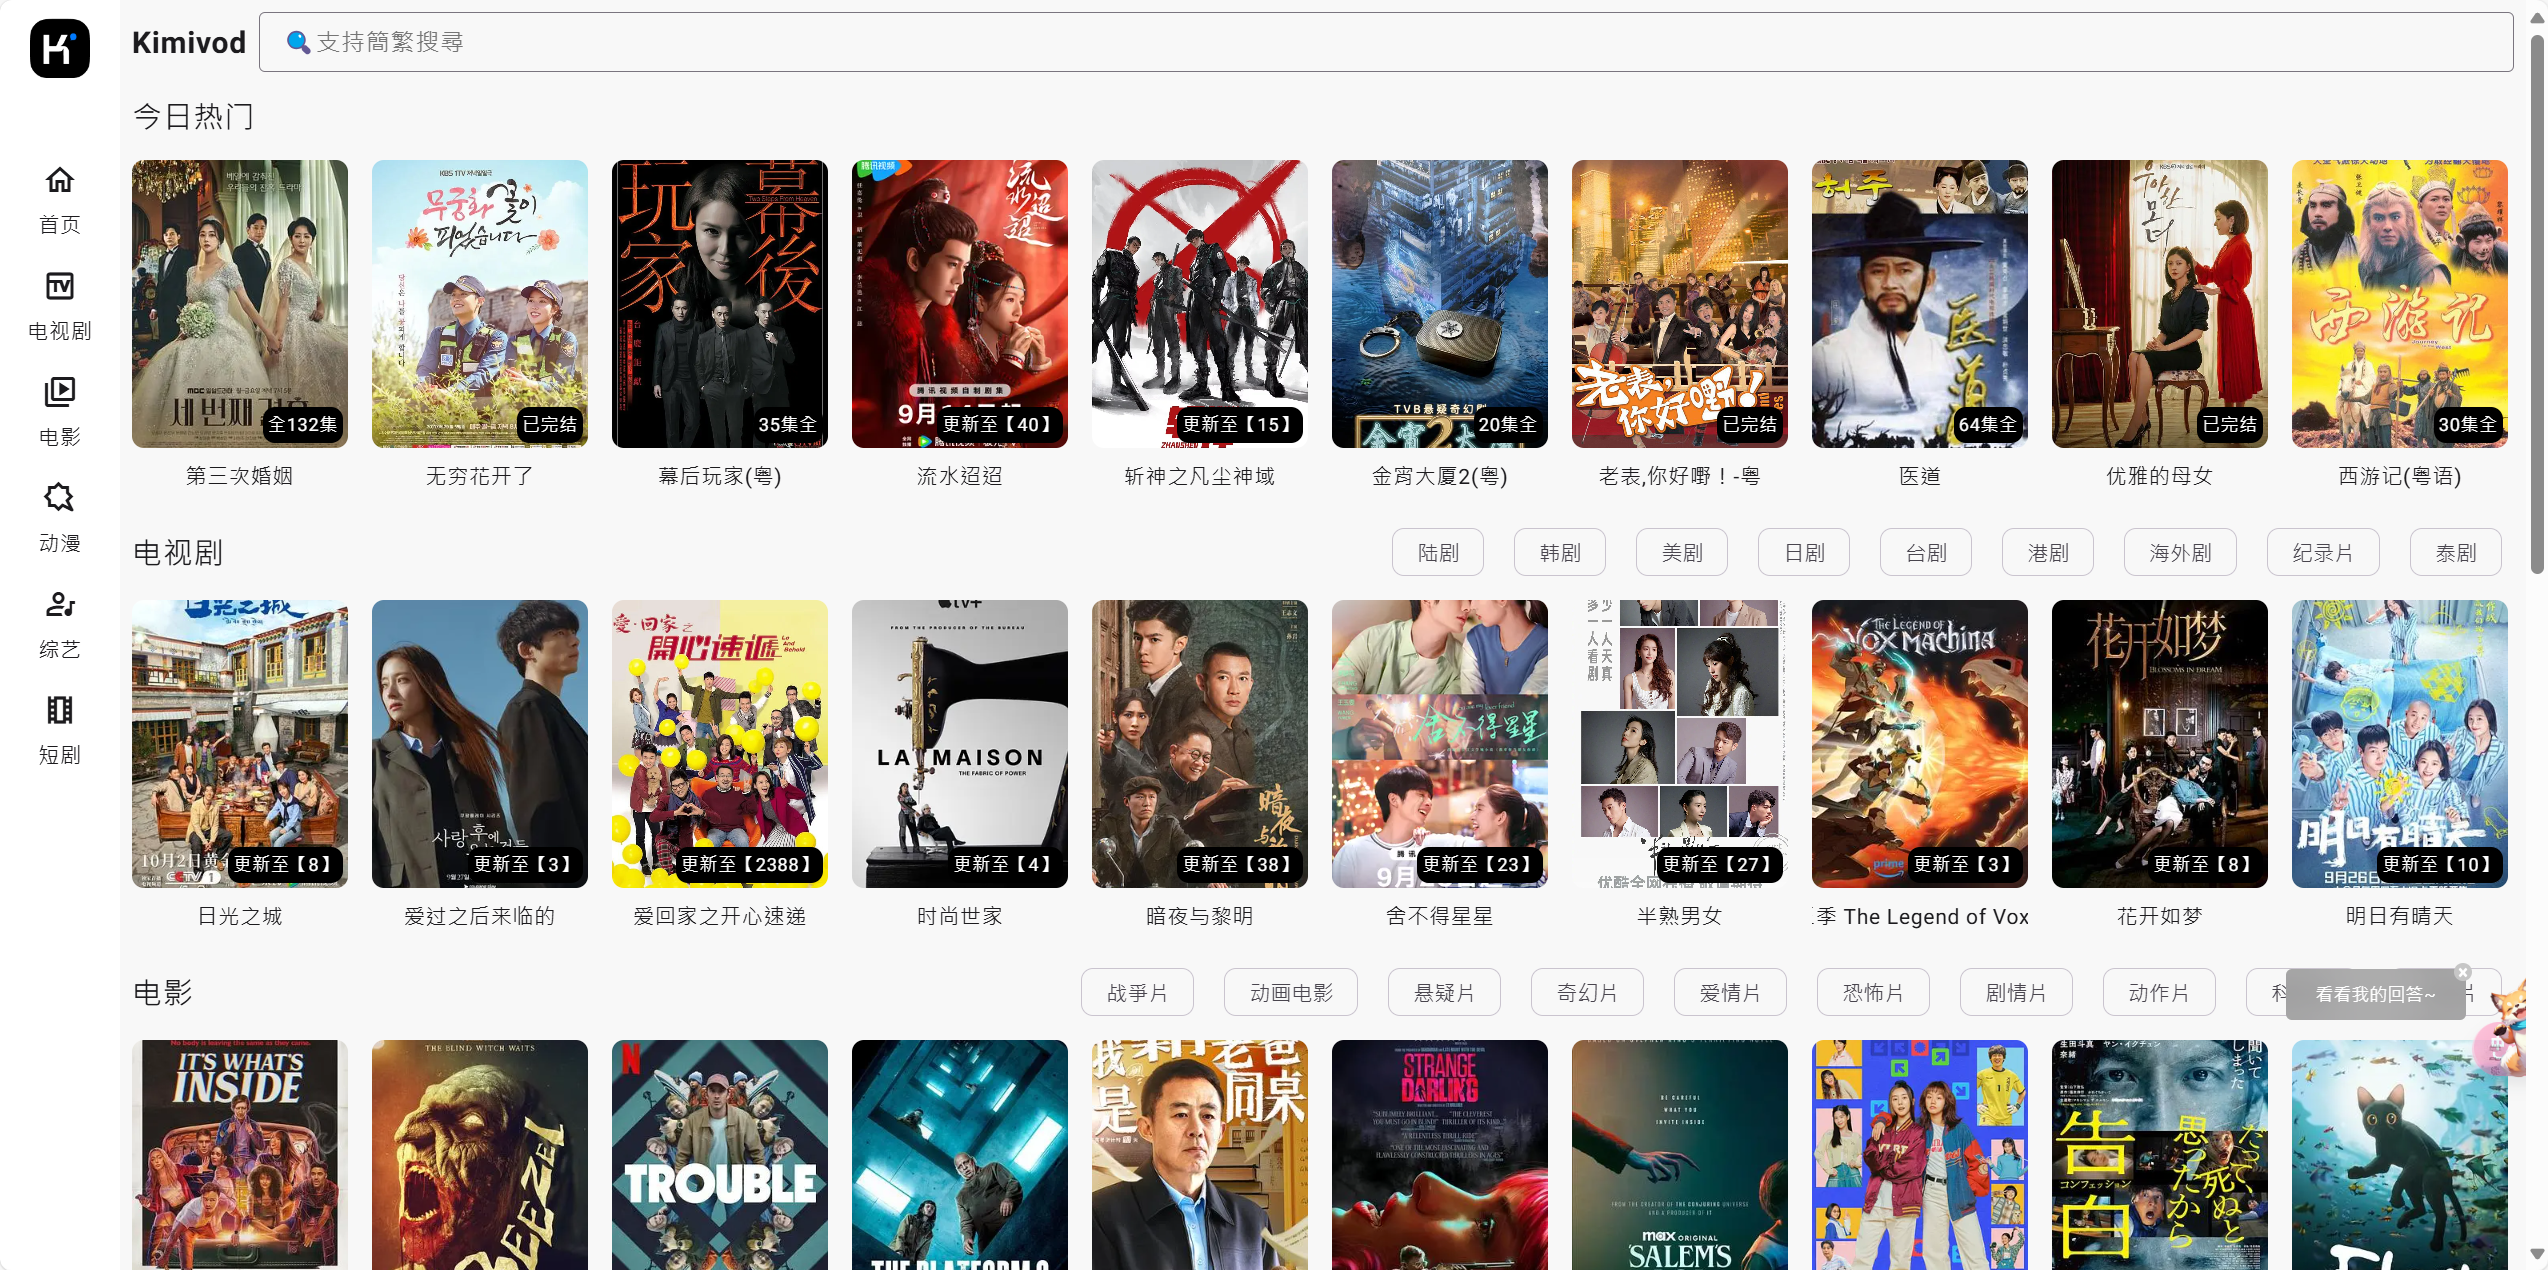This screenshot has height=1270, width=2548.
Task: Choose the 悬疑片 movie genre
Action: click(x=1443, y=993)
